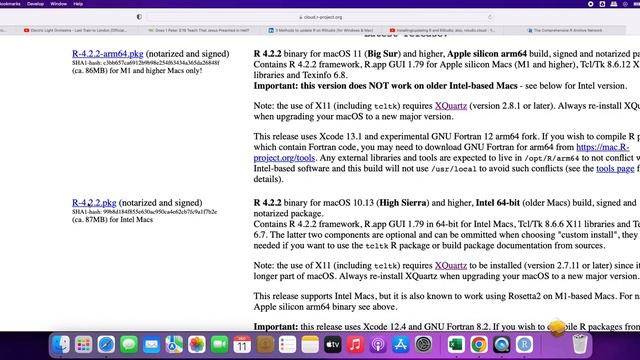This screenshot has width=640, height=360.
Task: Switch to Electric Light Orchestra YouTube tab
Action: [76, 30]
